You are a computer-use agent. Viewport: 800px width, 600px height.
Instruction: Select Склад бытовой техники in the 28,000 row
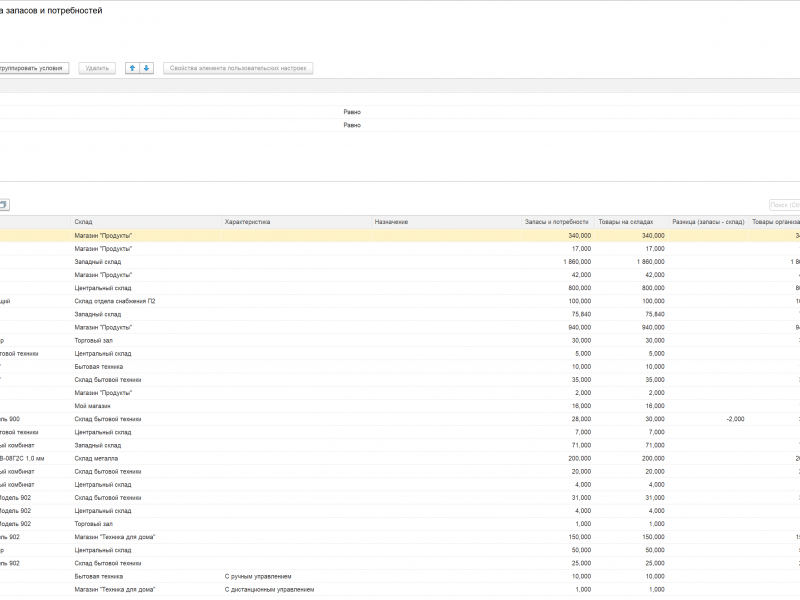click(108, 419)
